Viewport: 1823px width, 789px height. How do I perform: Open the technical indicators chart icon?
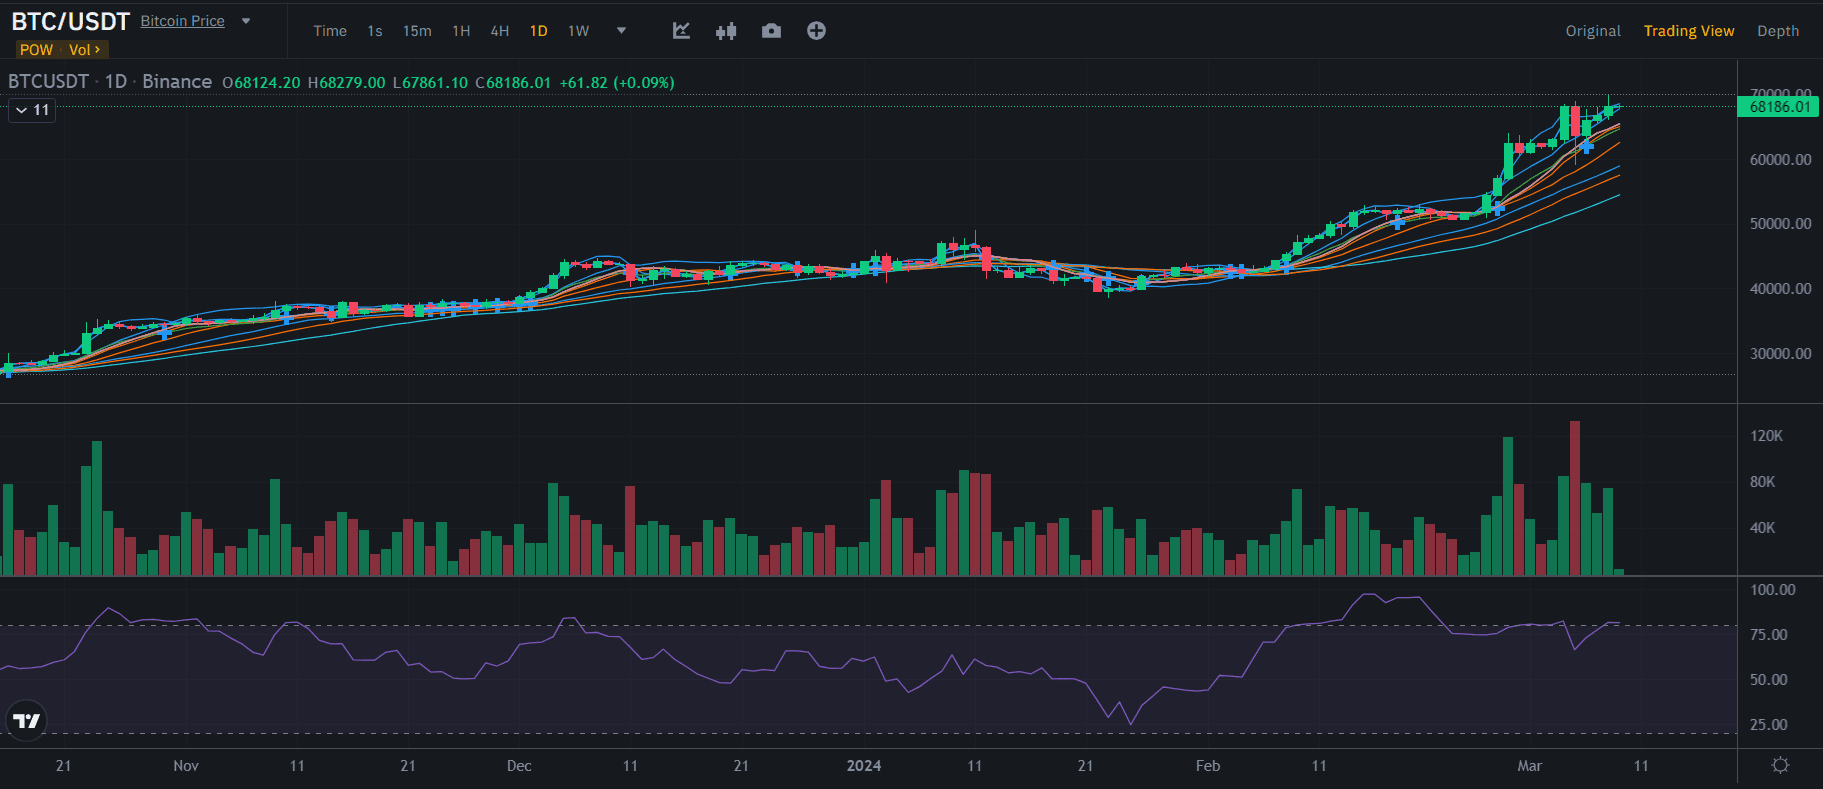(681, 31)
